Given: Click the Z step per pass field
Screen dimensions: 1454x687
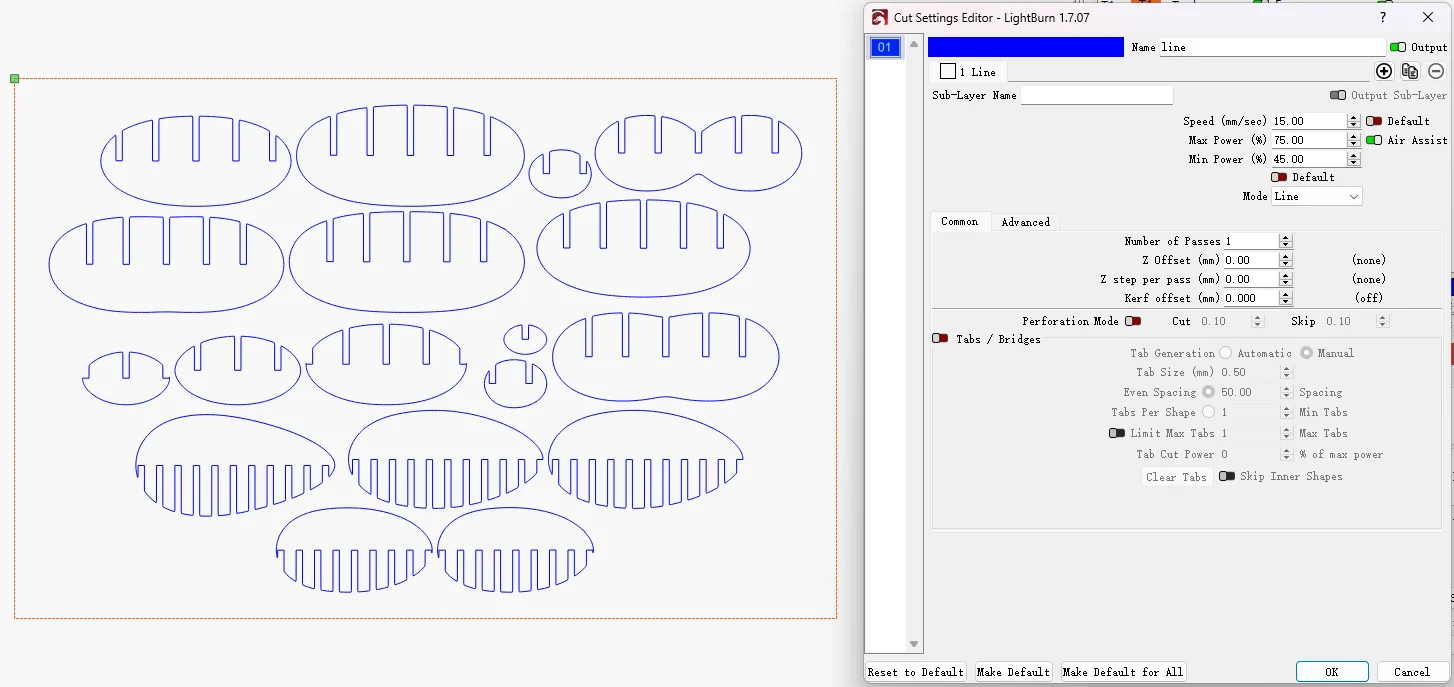Looking at the screenshot, I should (x=1252, y=279).
